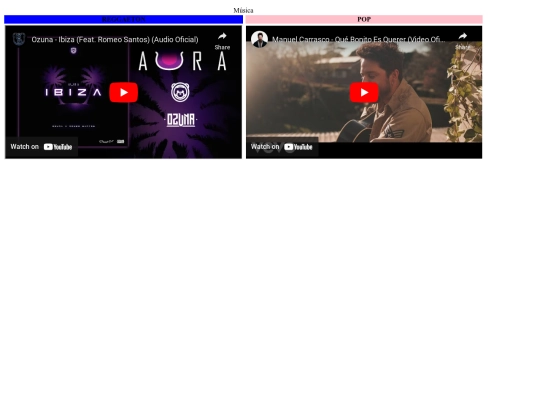Open the Ozuna Ibiza video title link

click(115, 40)
